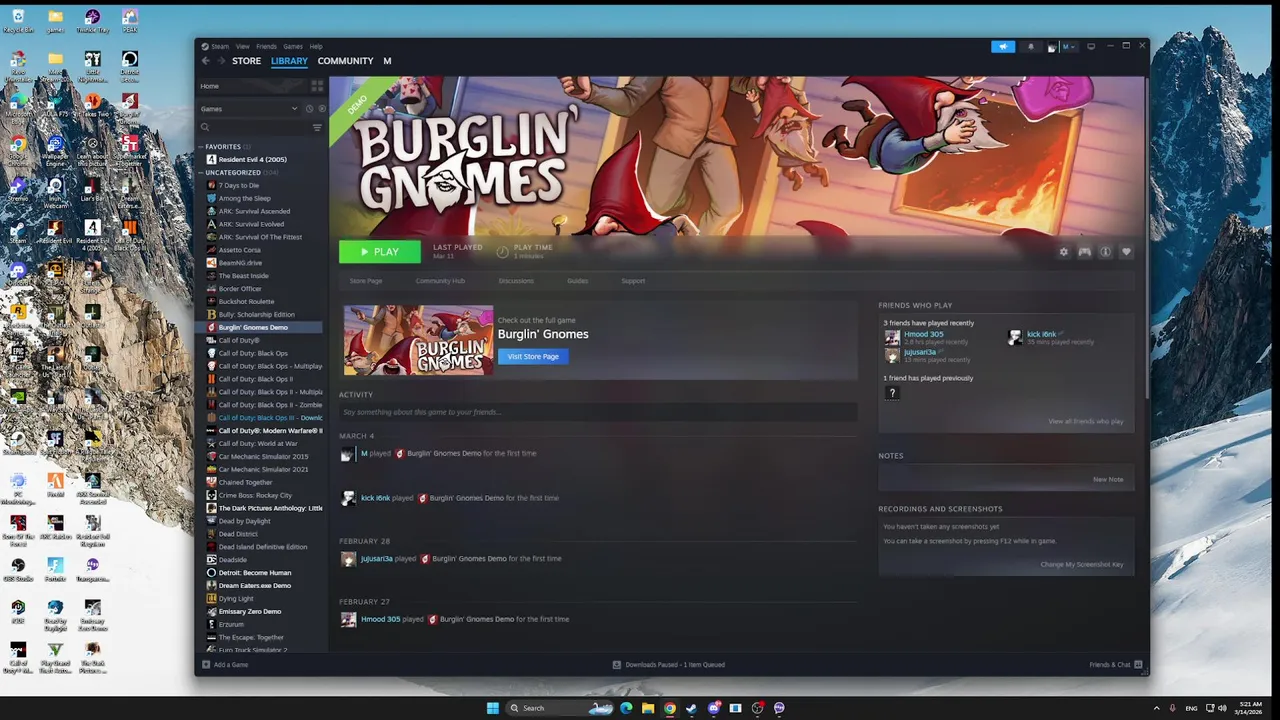The height and width of the screenshot is (720, 1280).
Task: Open the notifications bell
Action: coord(1031,46)
